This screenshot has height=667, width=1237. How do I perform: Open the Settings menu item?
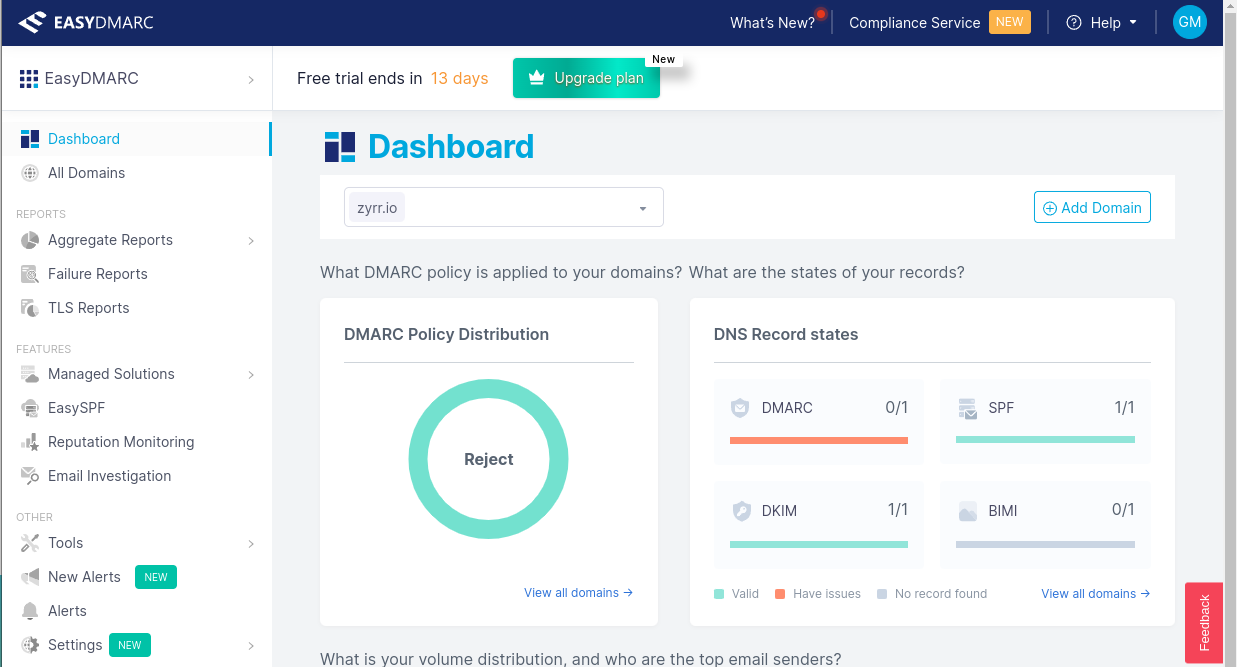tap(75, 644)
